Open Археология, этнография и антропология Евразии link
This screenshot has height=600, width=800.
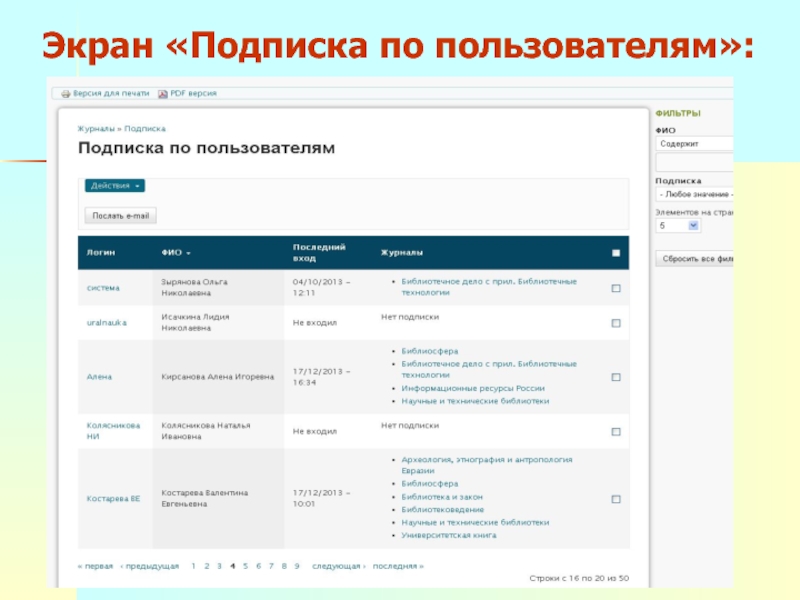click(487, 465)
